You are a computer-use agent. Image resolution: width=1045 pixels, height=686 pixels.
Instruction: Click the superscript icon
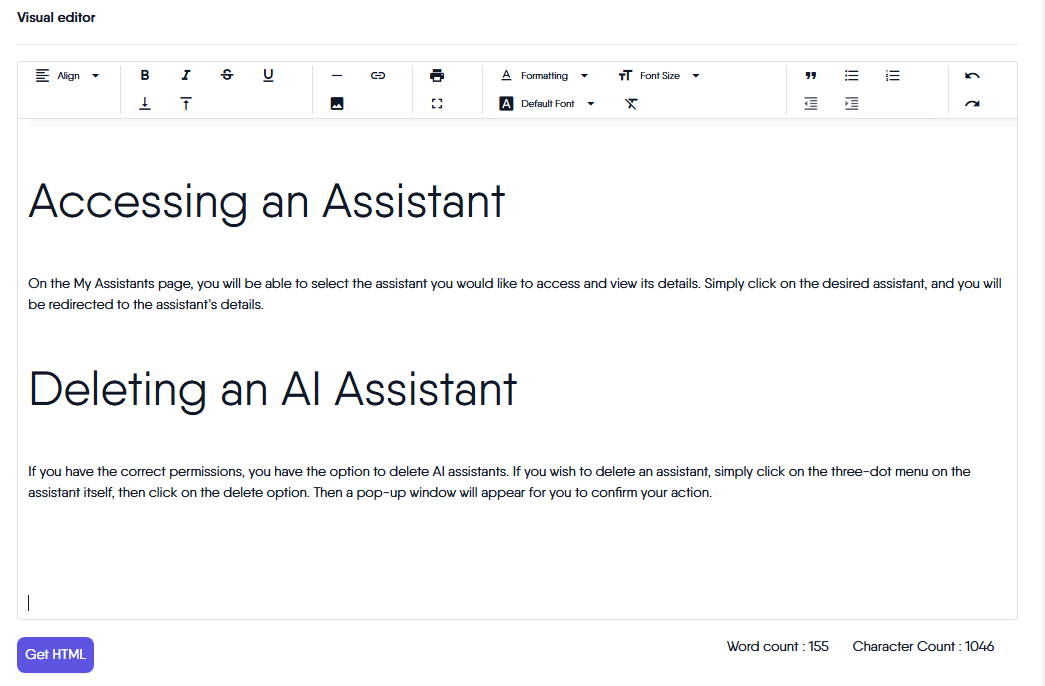(x=186, y=103)
